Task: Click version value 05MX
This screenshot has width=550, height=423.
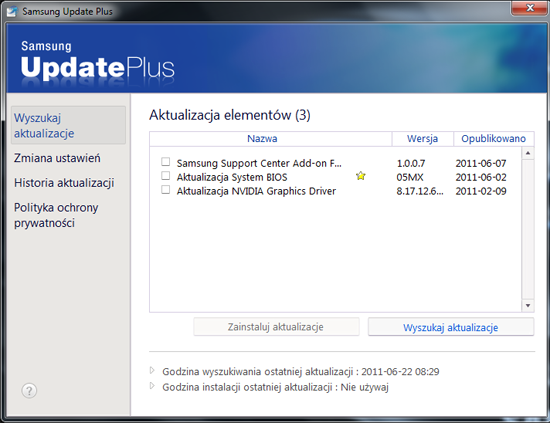Action: (x=410, y=177)
